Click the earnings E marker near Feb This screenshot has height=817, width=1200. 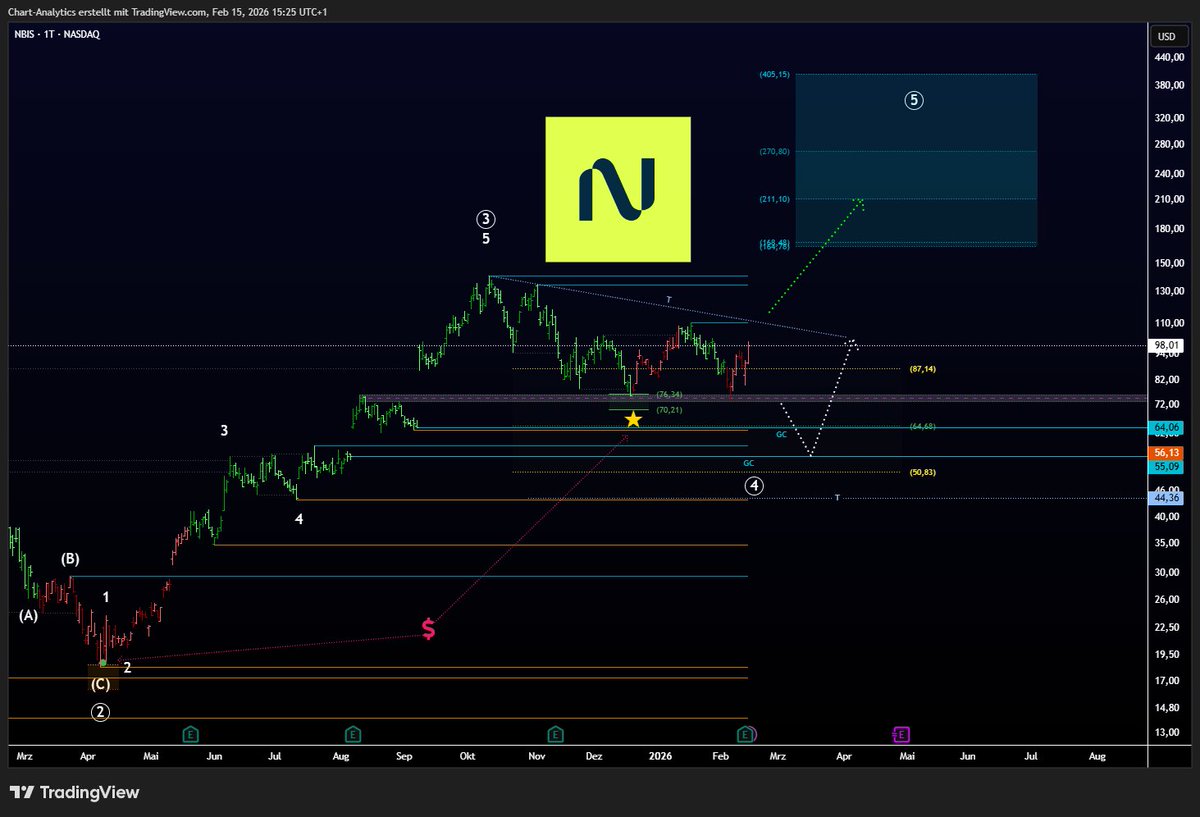[745, 735]
